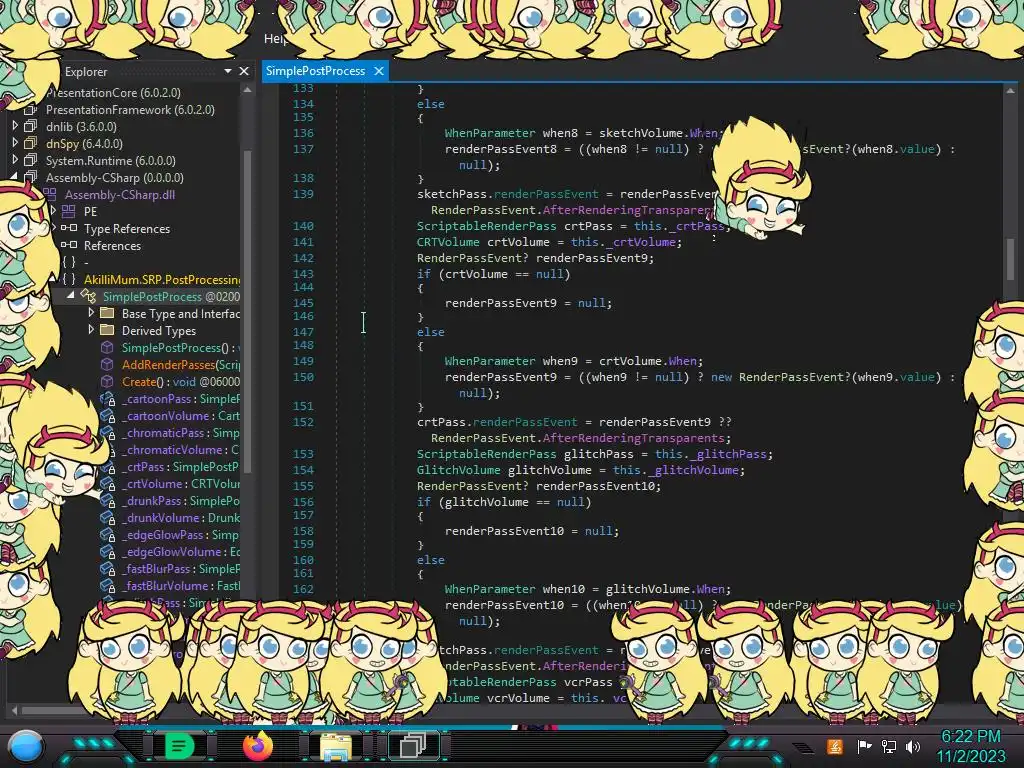Click the _drunkVolume field icon
This screenshot has height=768, width=1024.
click(107, 517)
